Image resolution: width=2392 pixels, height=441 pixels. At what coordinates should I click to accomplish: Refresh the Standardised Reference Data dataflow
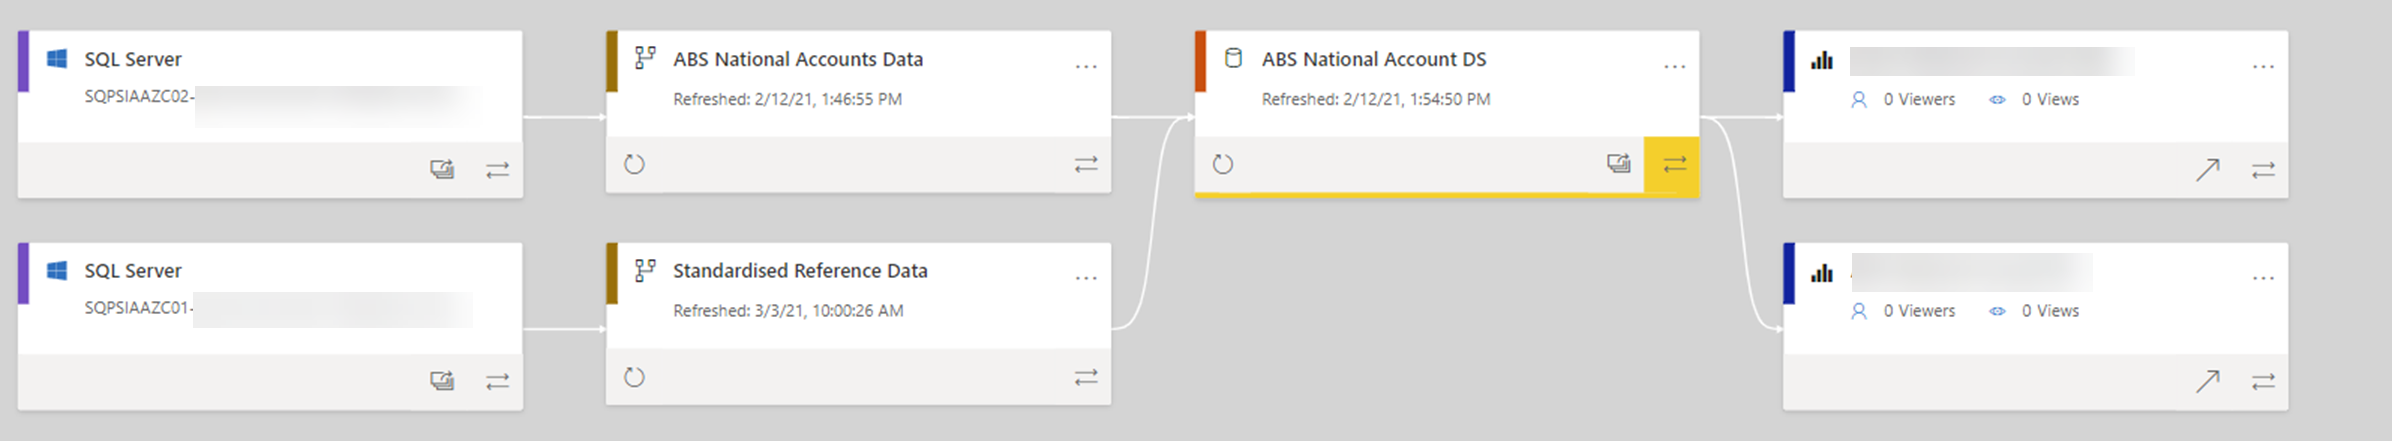(634, 377)
